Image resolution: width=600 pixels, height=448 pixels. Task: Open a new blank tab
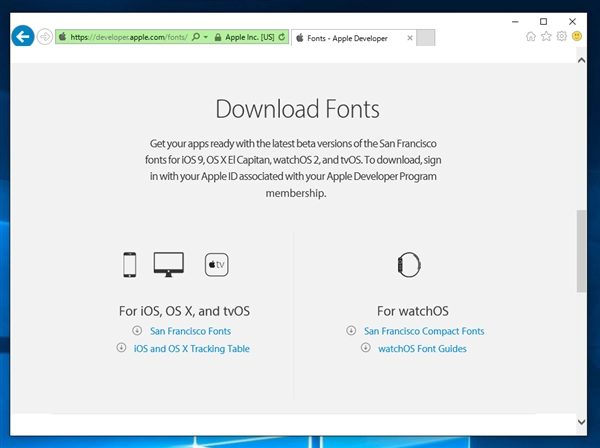(x=425, y=37)
